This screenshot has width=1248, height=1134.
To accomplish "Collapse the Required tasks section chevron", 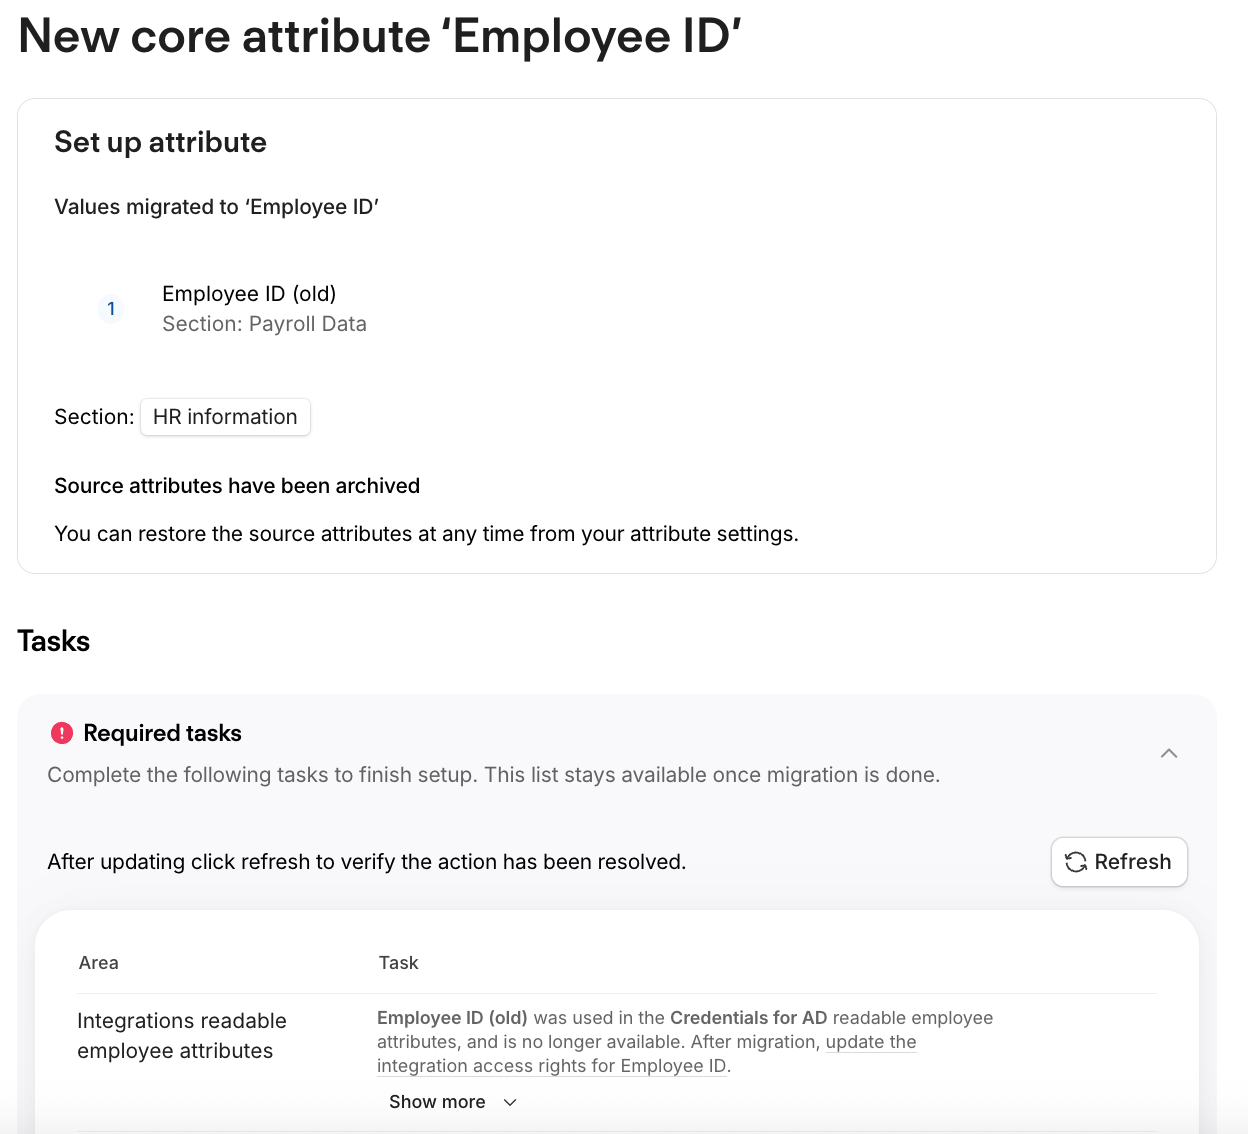I will coord(1169,753).
